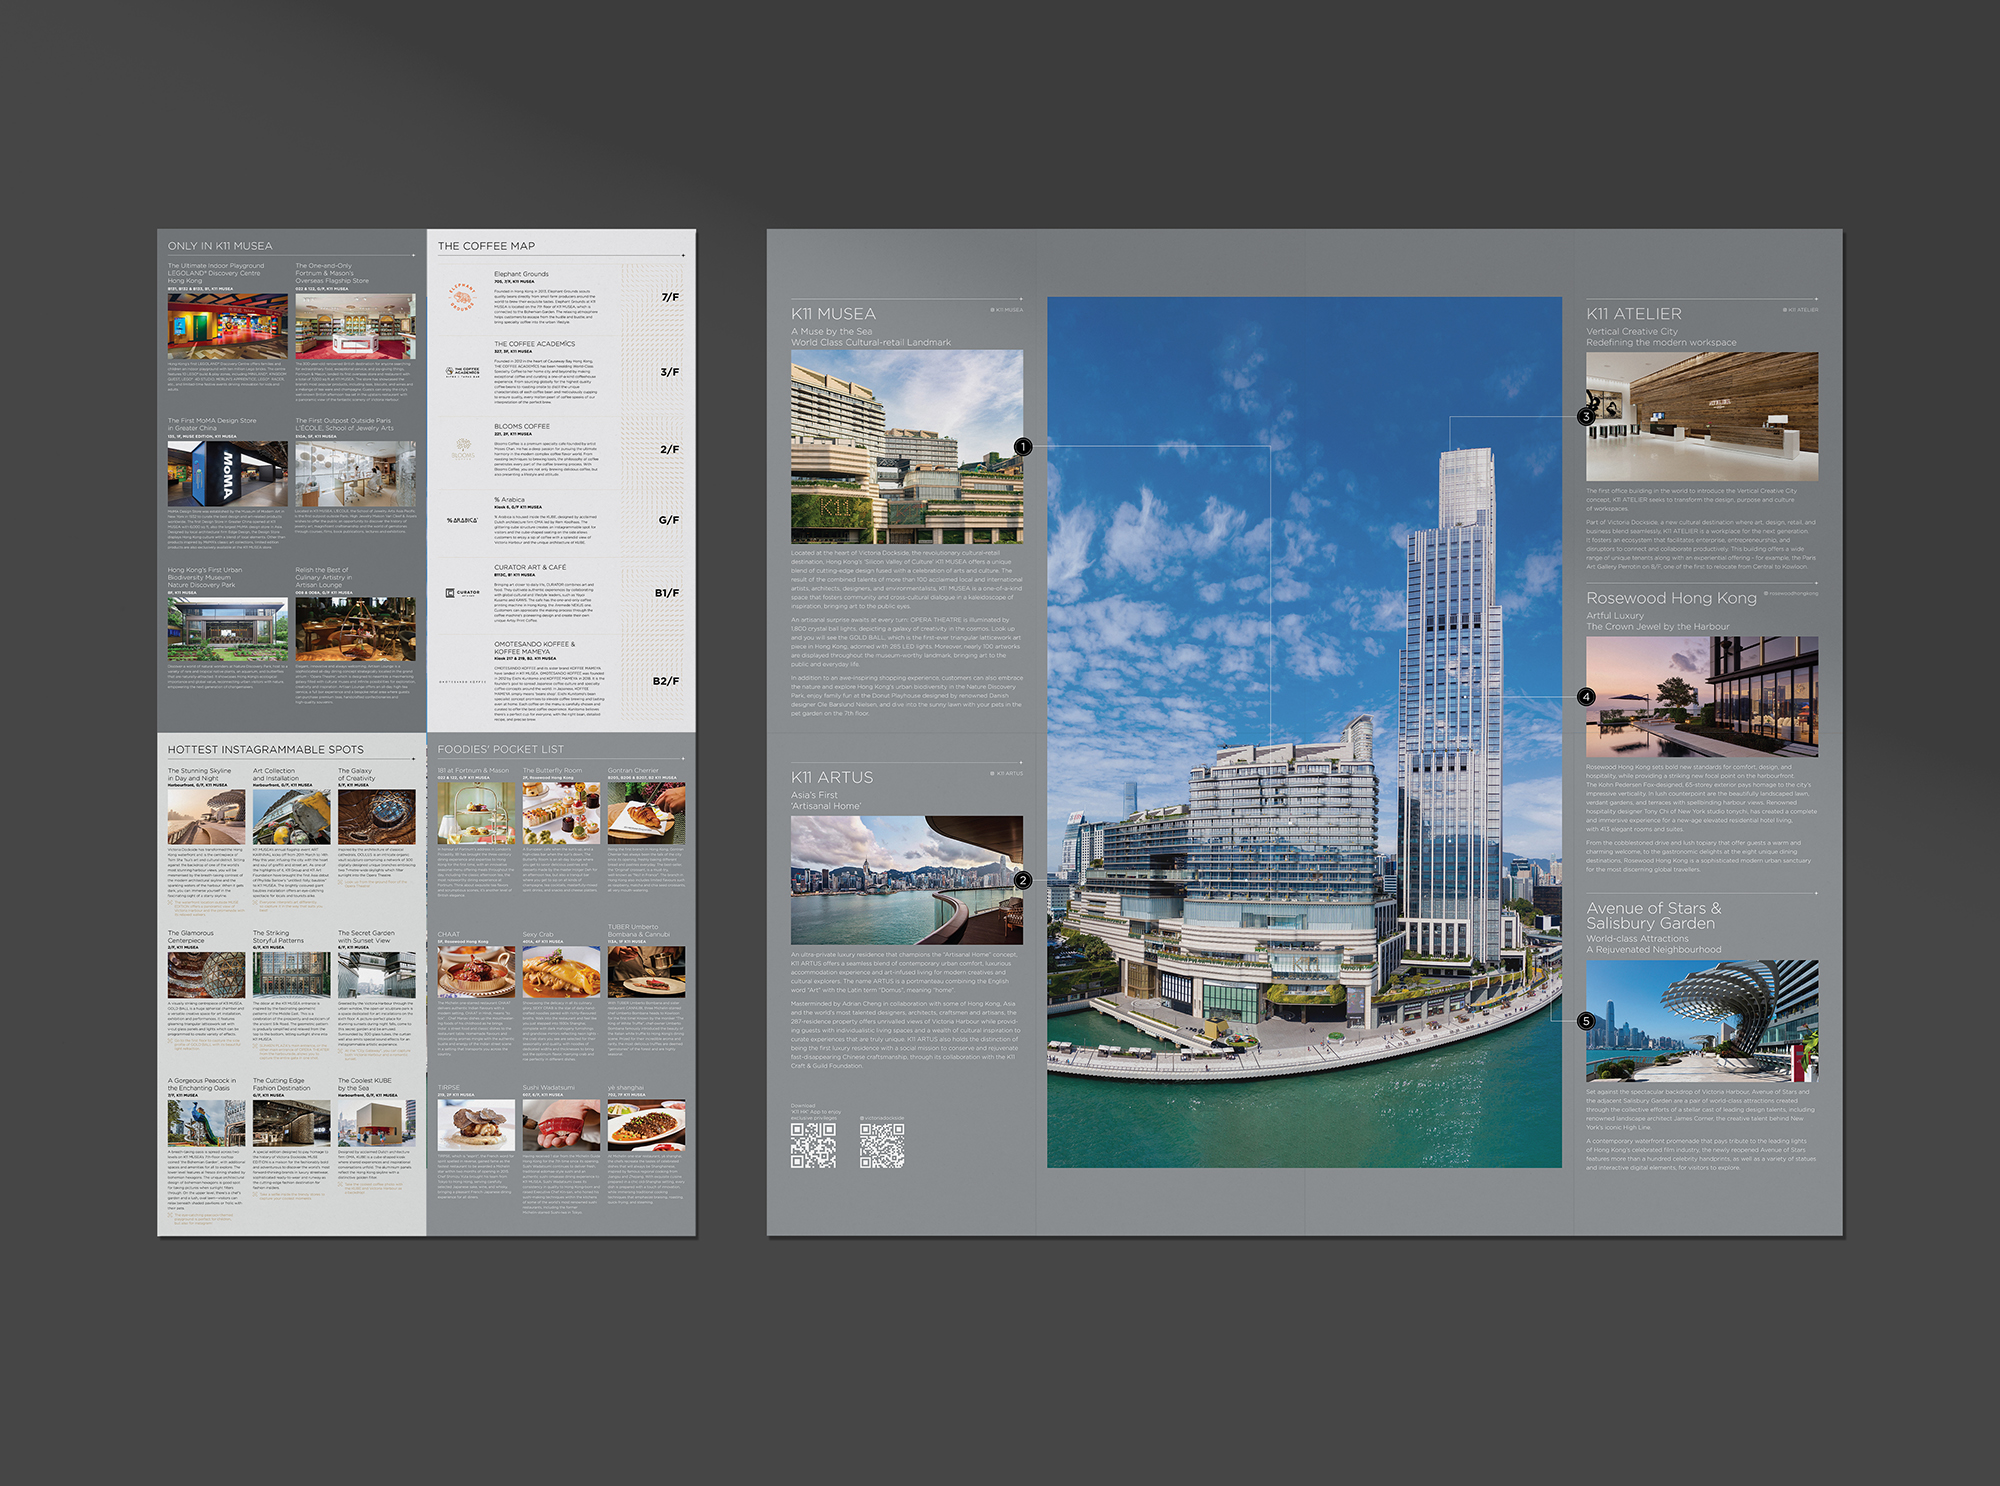Click numbered marker 1 beside K11 MUSEA photo

pyautogui.click(x=1022, y=446)
